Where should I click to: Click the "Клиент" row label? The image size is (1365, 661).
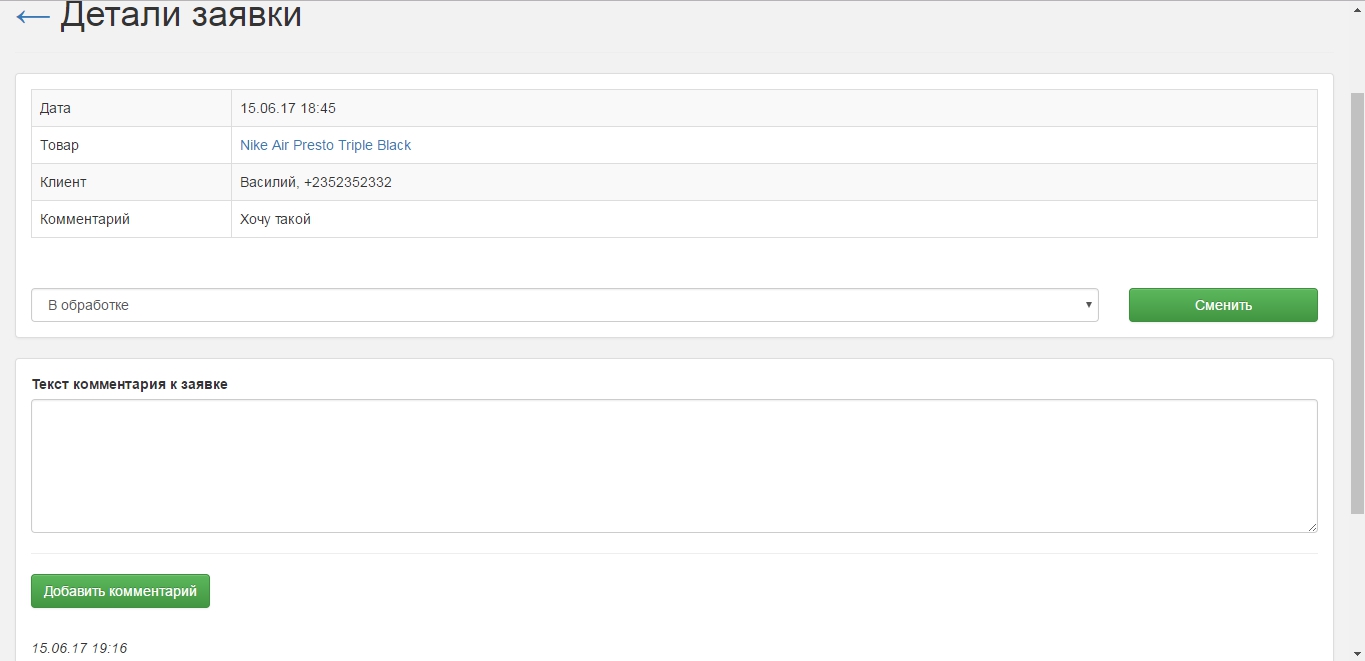pos(63,182)
